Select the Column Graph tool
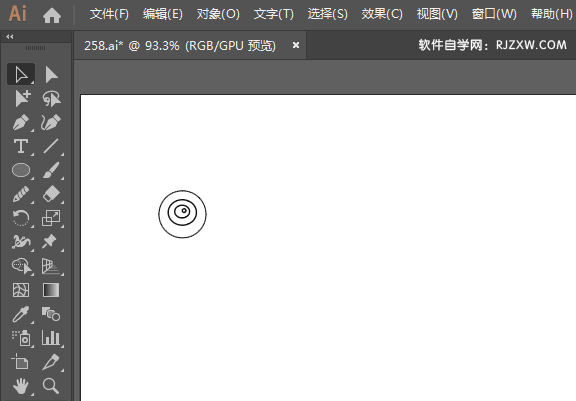The height and width of the screenshot is (401, 576). [51, 338]
